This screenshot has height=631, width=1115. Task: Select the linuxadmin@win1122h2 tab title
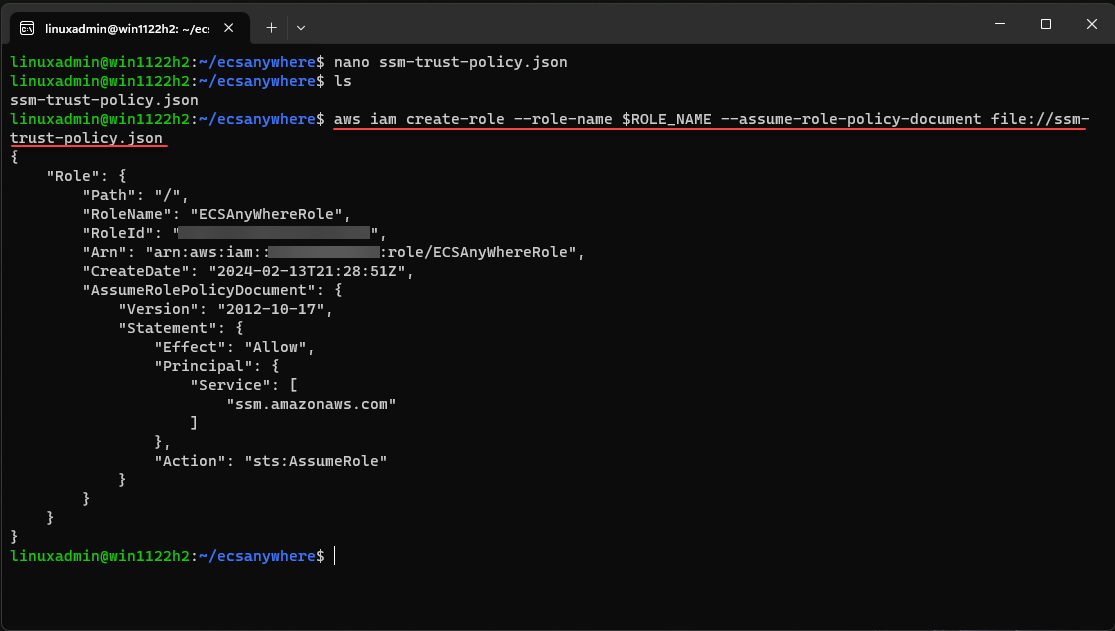click(128, 27)
